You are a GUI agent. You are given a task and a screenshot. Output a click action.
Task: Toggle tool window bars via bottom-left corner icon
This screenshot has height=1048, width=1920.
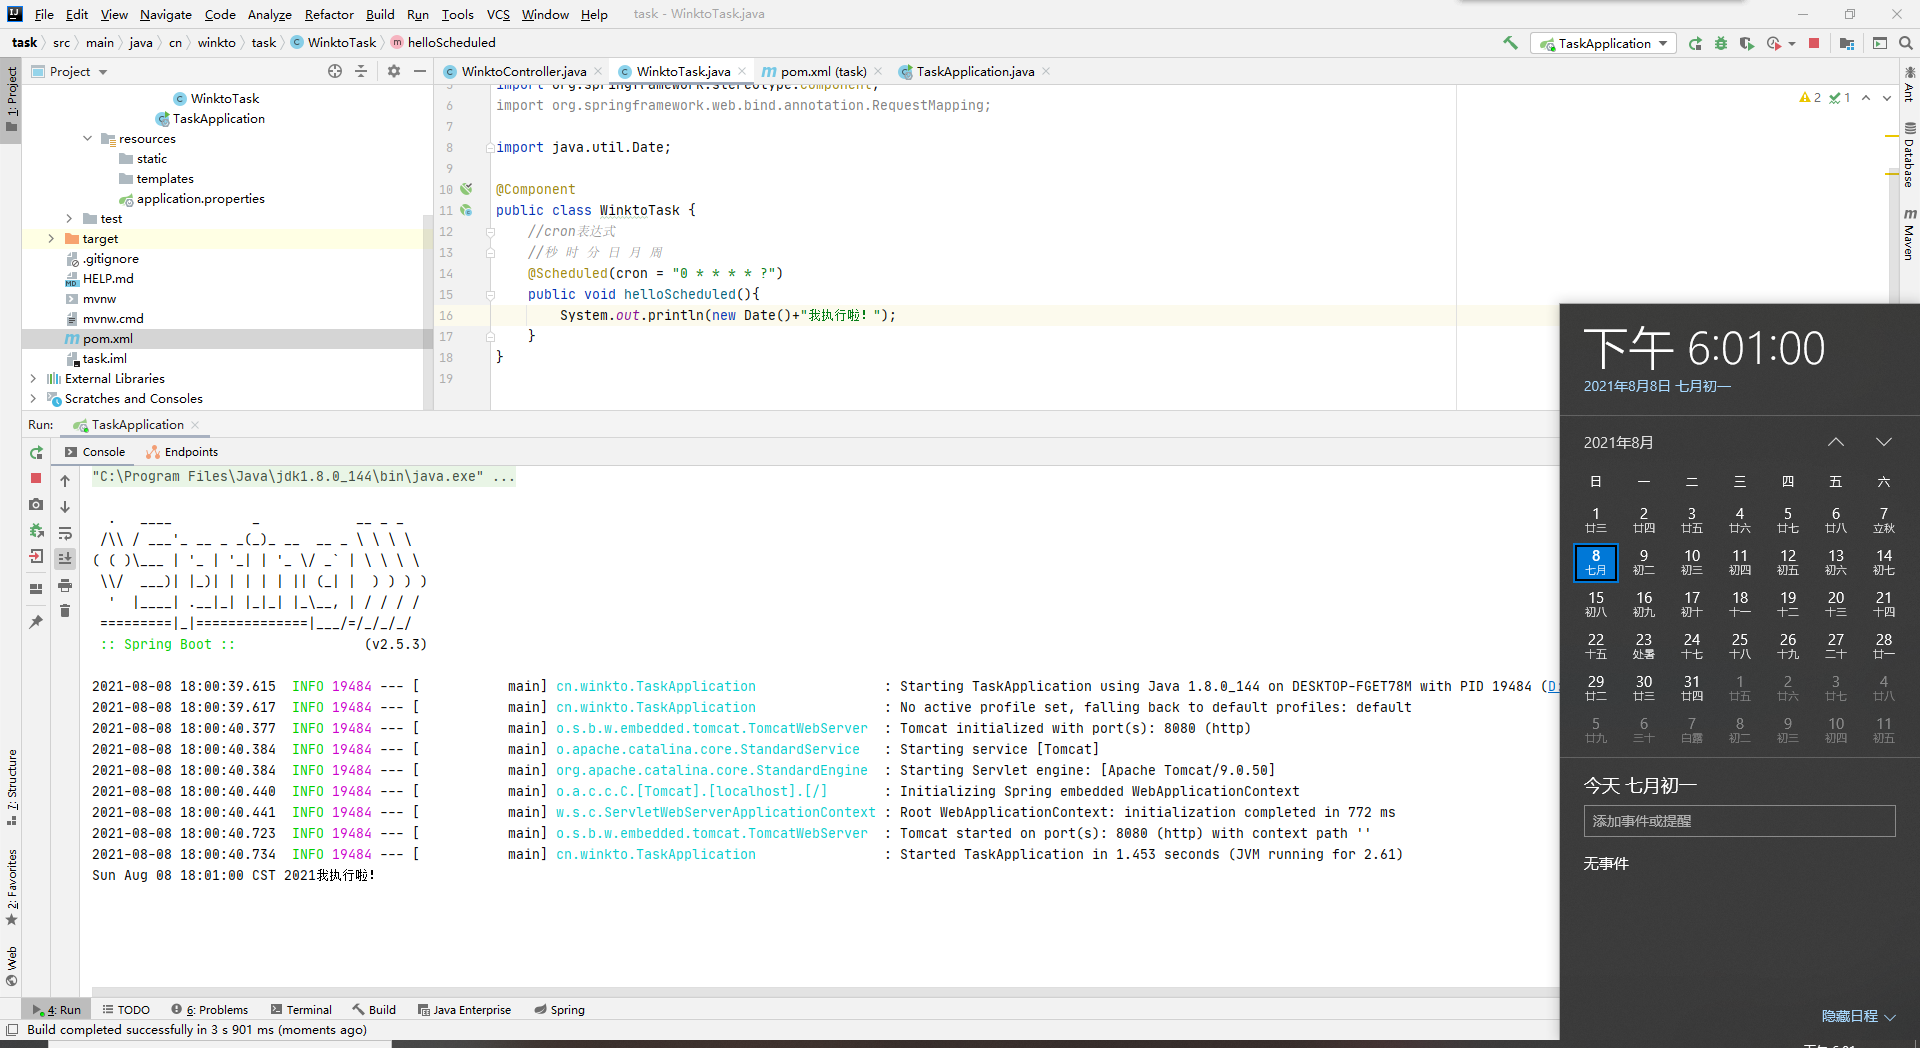tap(12, 1030)
